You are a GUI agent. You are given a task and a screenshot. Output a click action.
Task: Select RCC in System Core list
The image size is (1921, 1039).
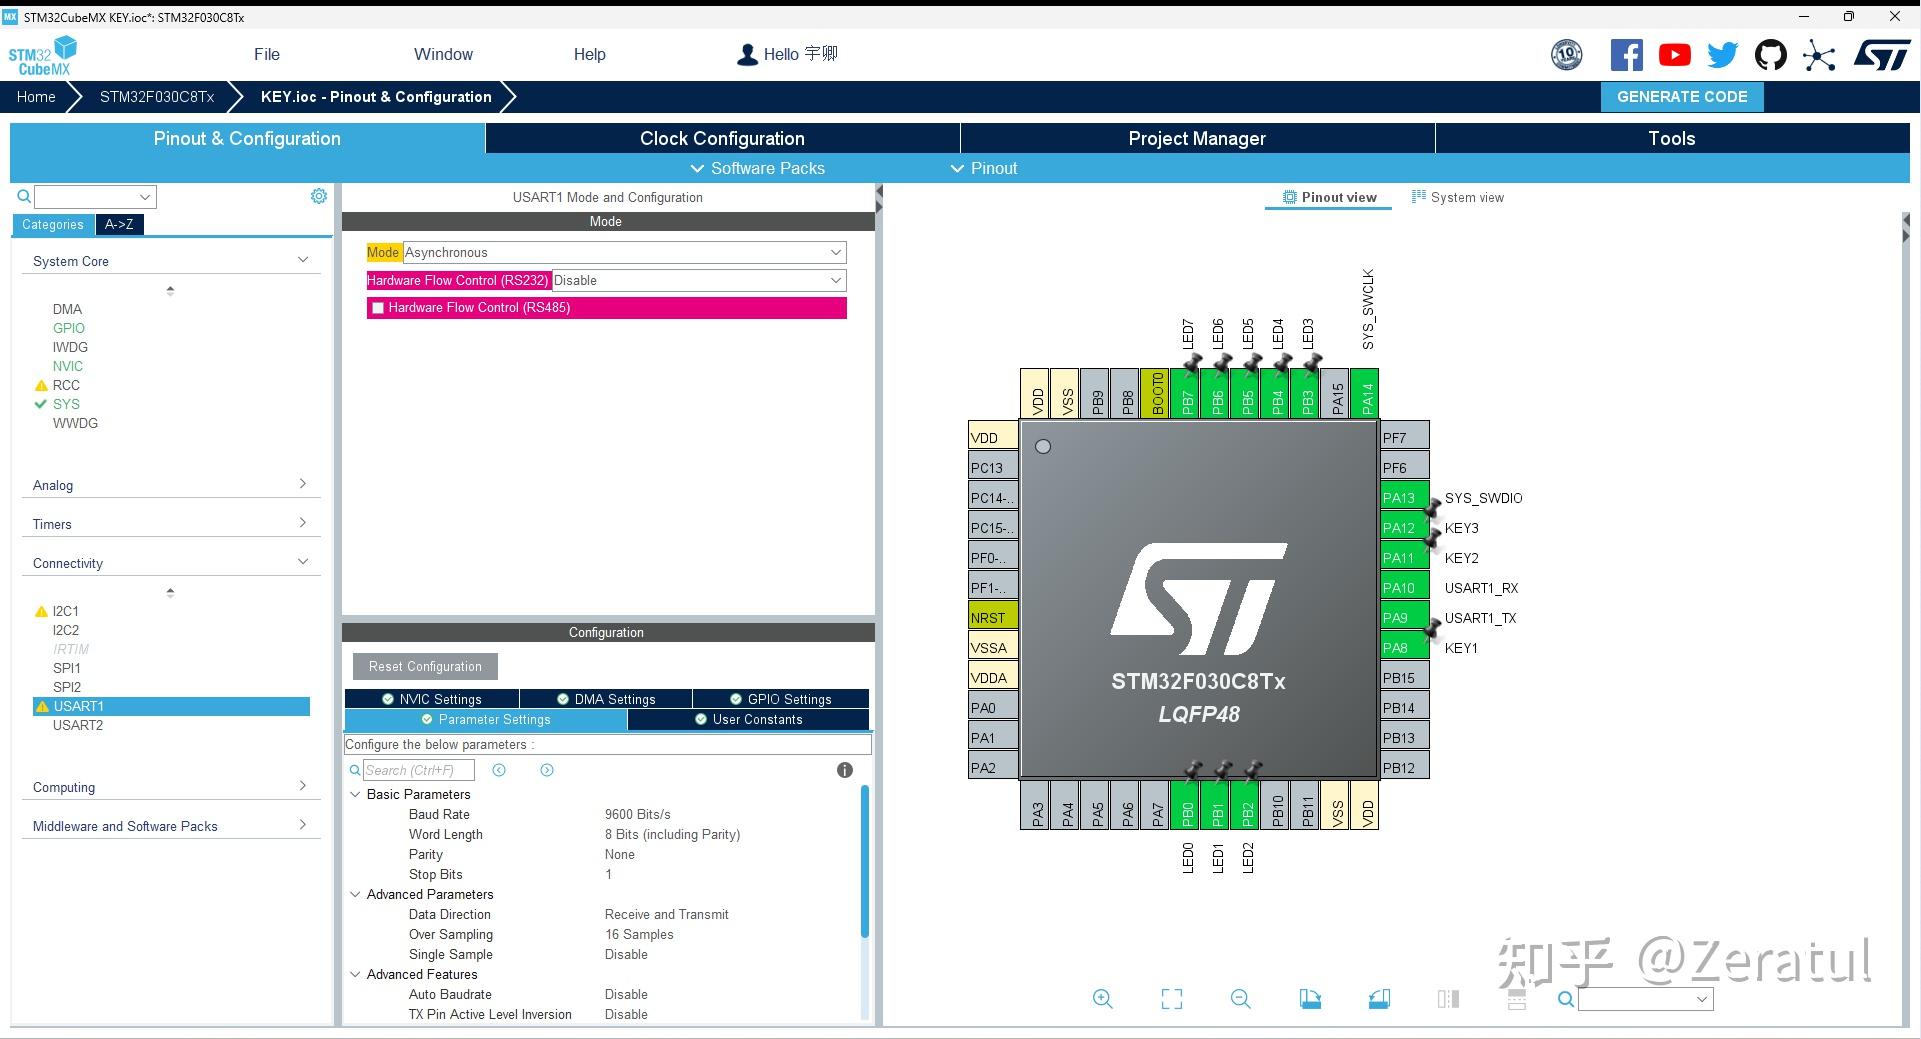click(66, 385)
